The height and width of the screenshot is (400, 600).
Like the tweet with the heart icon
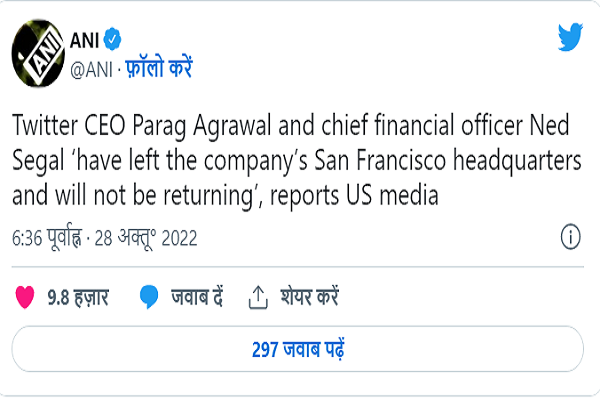click(x=25, y=297)
